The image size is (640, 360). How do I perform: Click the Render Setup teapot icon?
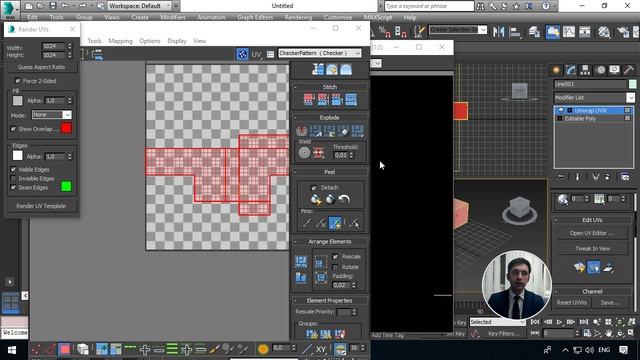623,31
